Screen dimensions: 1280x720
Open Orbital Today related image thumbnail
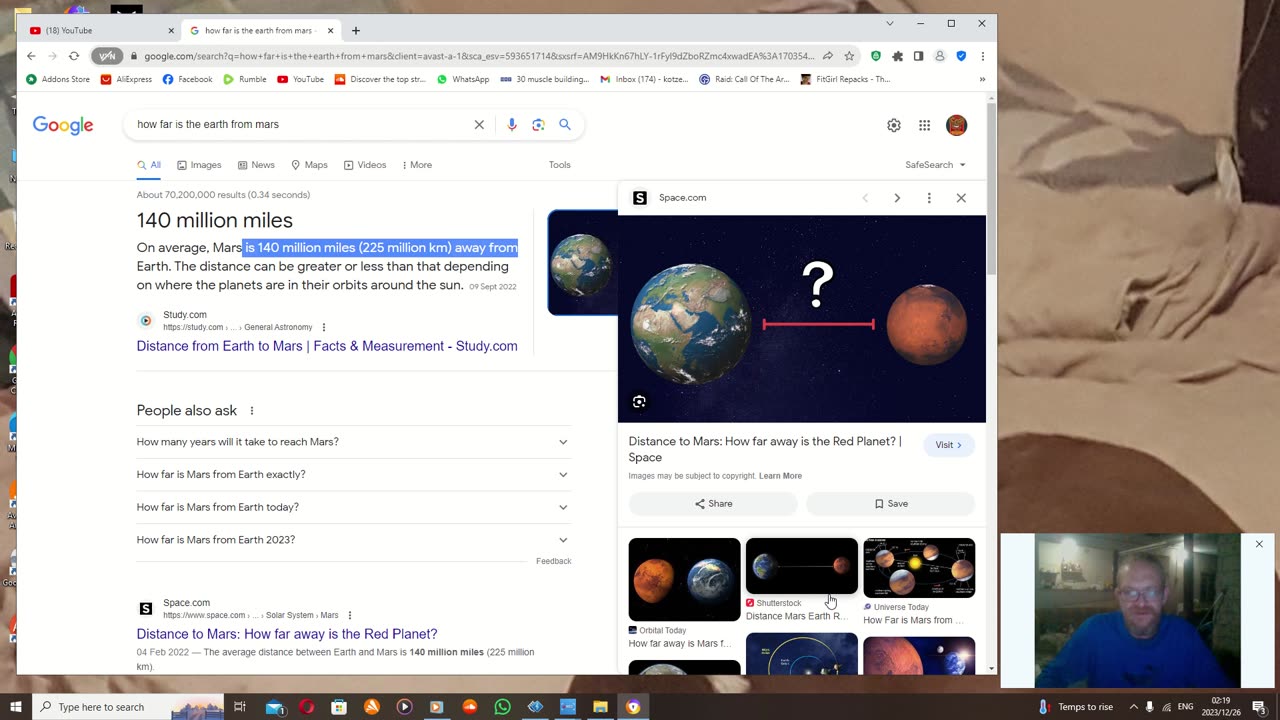684,579
